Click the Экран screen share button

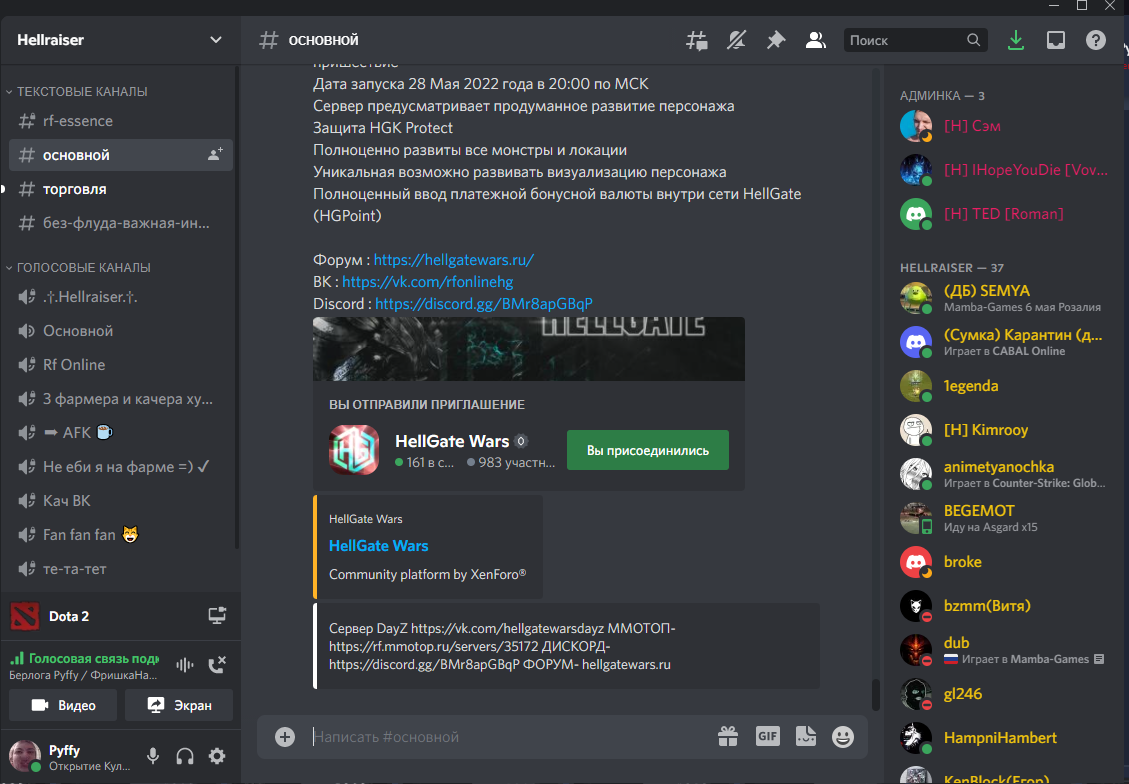(x=179, y=705)
